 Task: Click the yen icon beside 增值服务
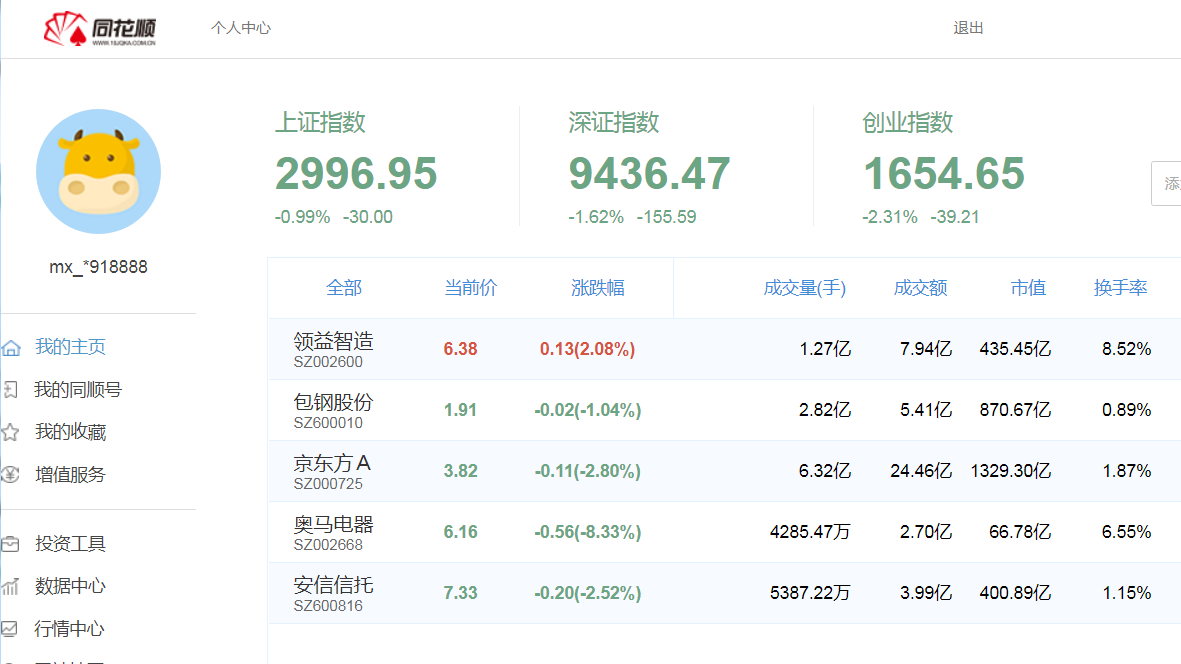click(11, 474)
